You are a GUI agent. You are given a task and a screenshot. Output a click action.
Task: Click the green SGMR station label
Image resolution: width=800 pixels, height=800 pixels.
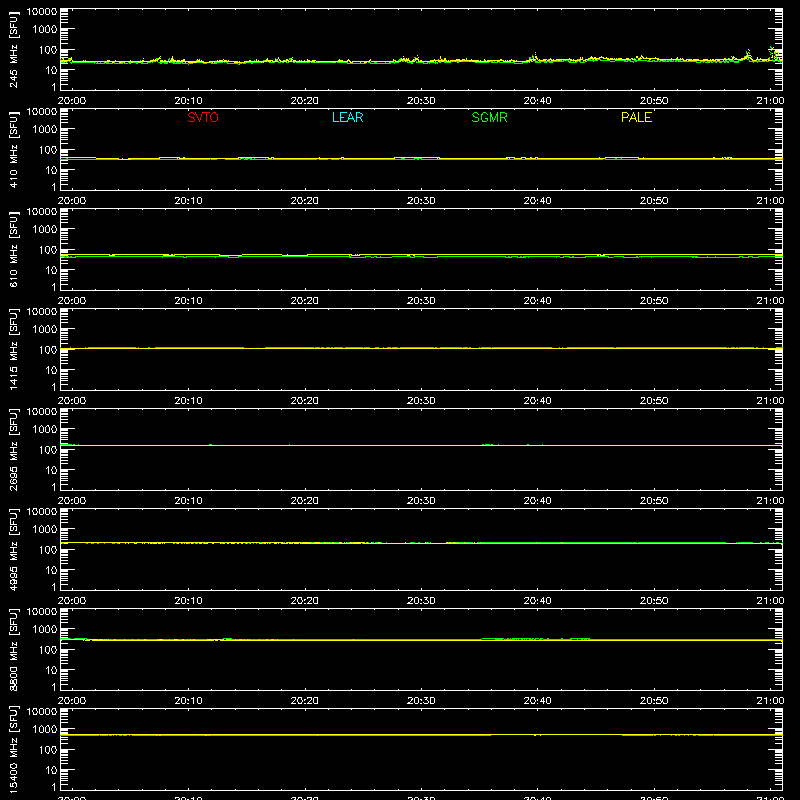point(489,117)
